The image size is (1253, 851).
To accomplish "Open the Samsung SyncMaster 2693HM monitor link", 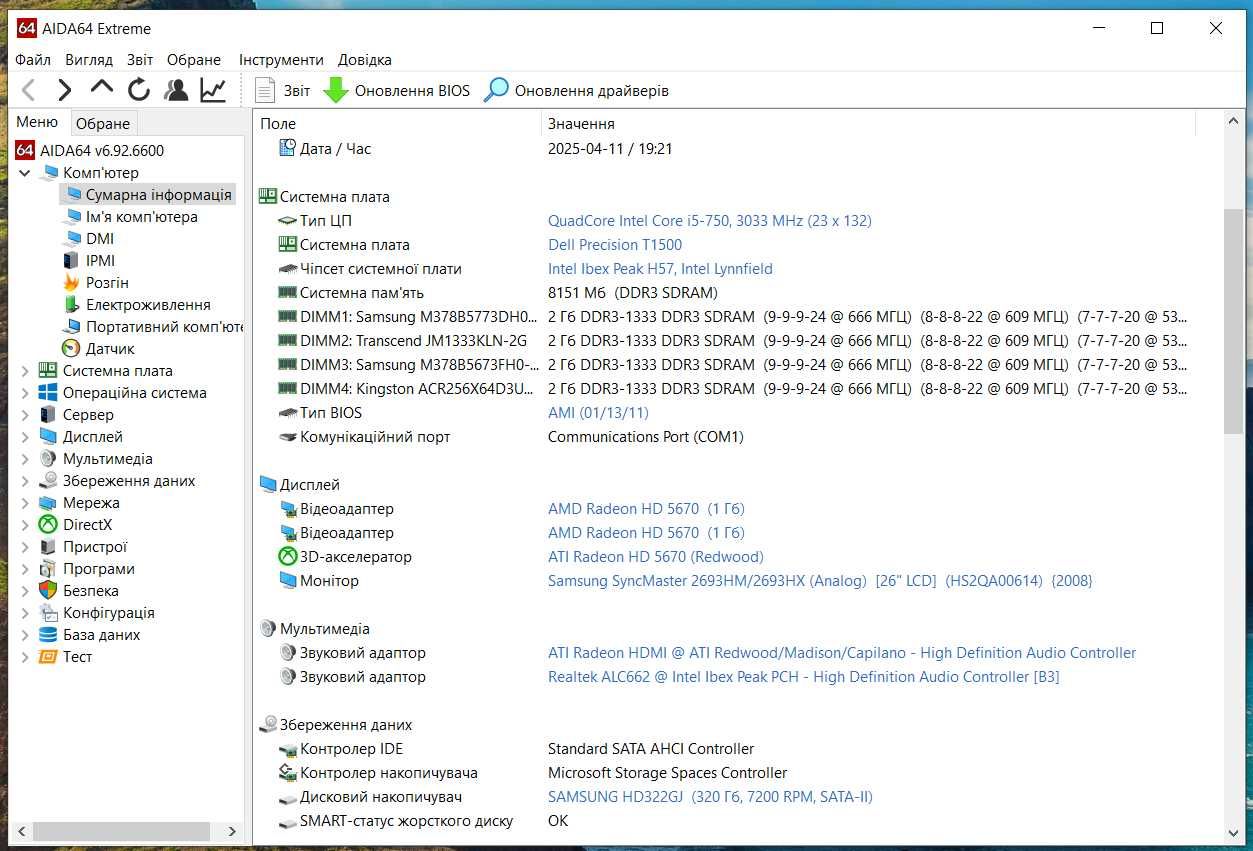I will [x=820, y=580].
